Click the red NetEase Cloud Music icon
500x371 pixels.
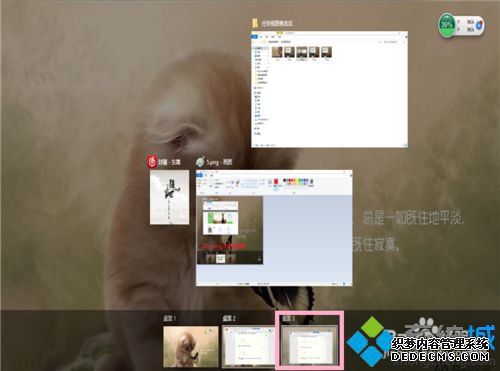[x=152, y=162]
